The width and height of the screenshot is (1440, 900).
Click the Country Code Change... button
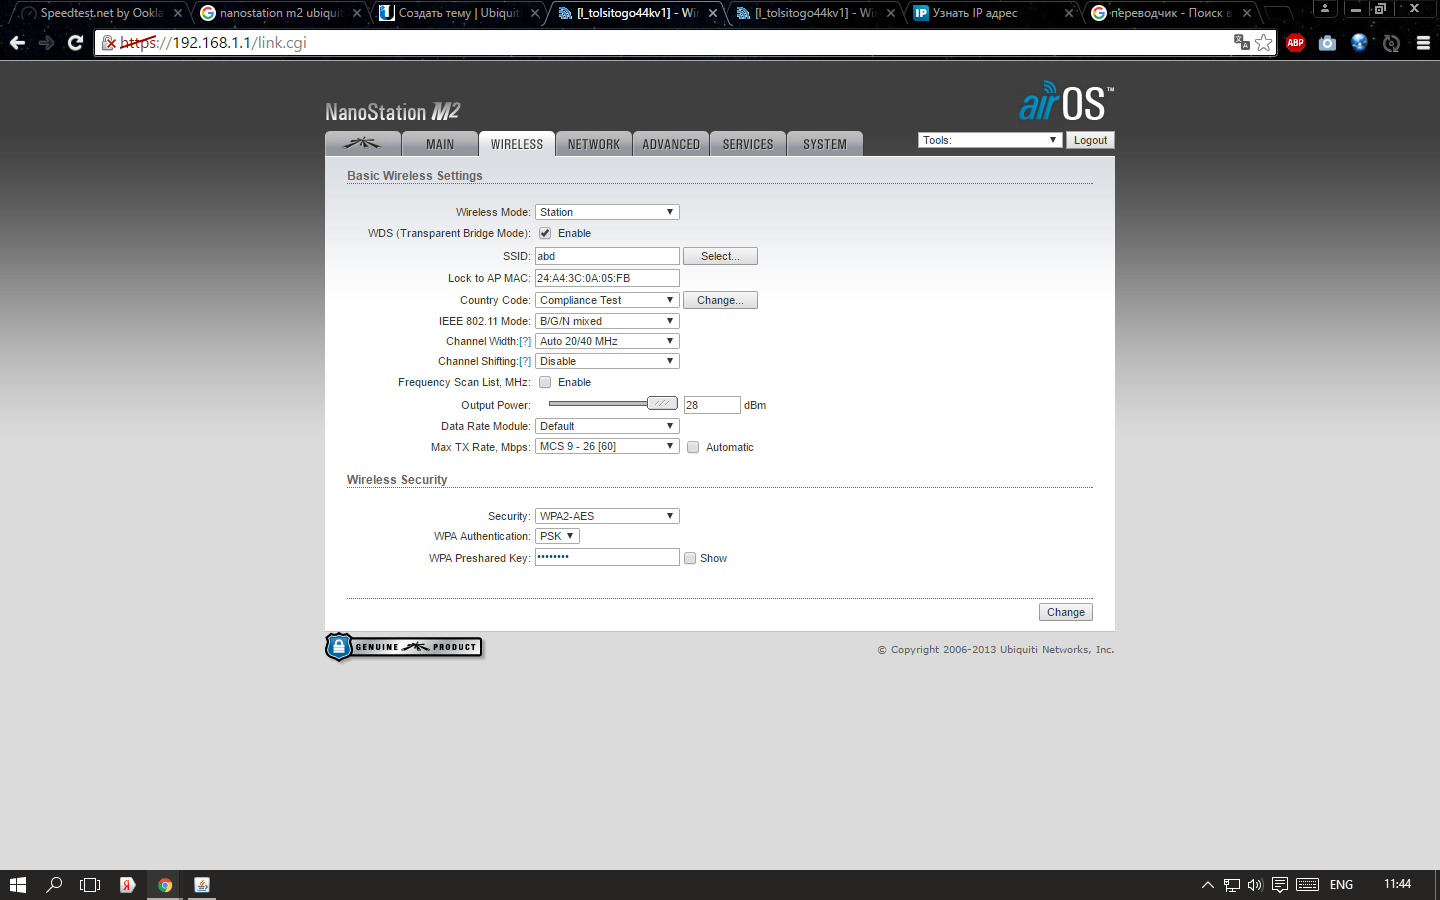720,300
